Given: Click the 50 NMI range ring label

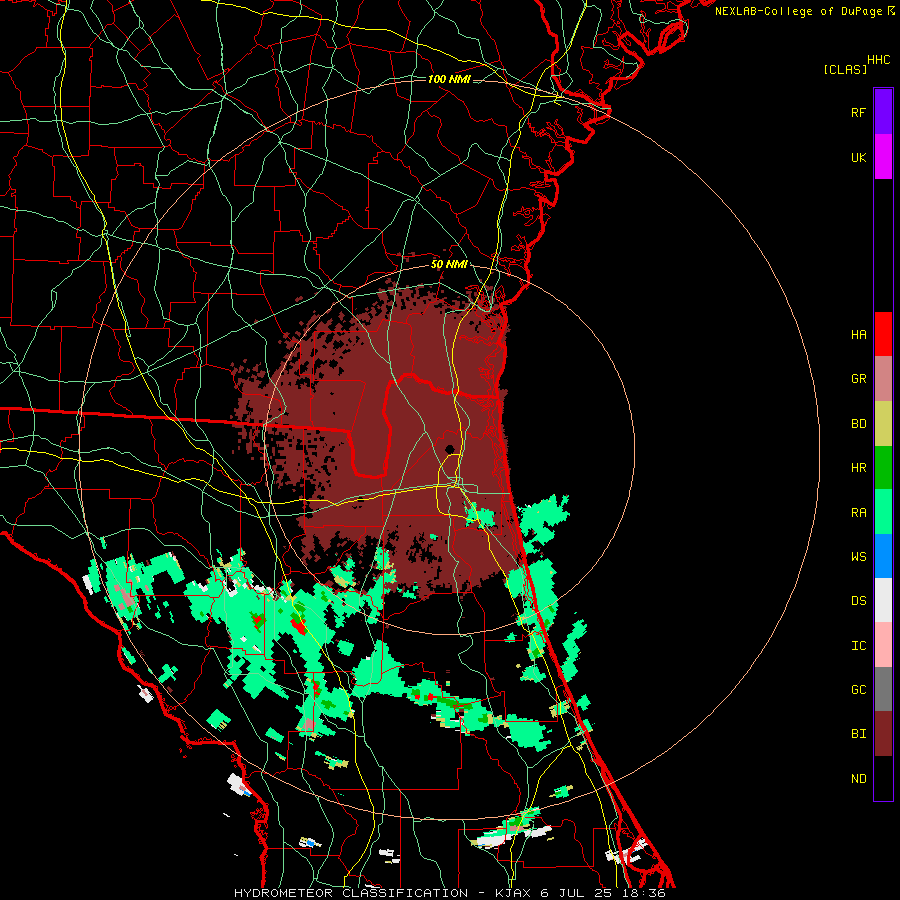Looking at the screenshot, I should (x=449, y=264).
